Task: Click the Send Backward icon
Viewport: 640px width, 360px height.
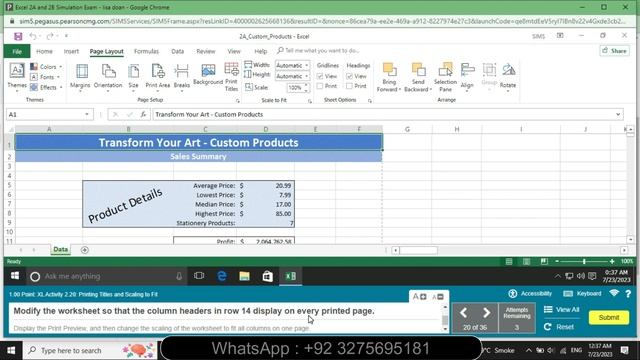Action: [x=418, y=70]
